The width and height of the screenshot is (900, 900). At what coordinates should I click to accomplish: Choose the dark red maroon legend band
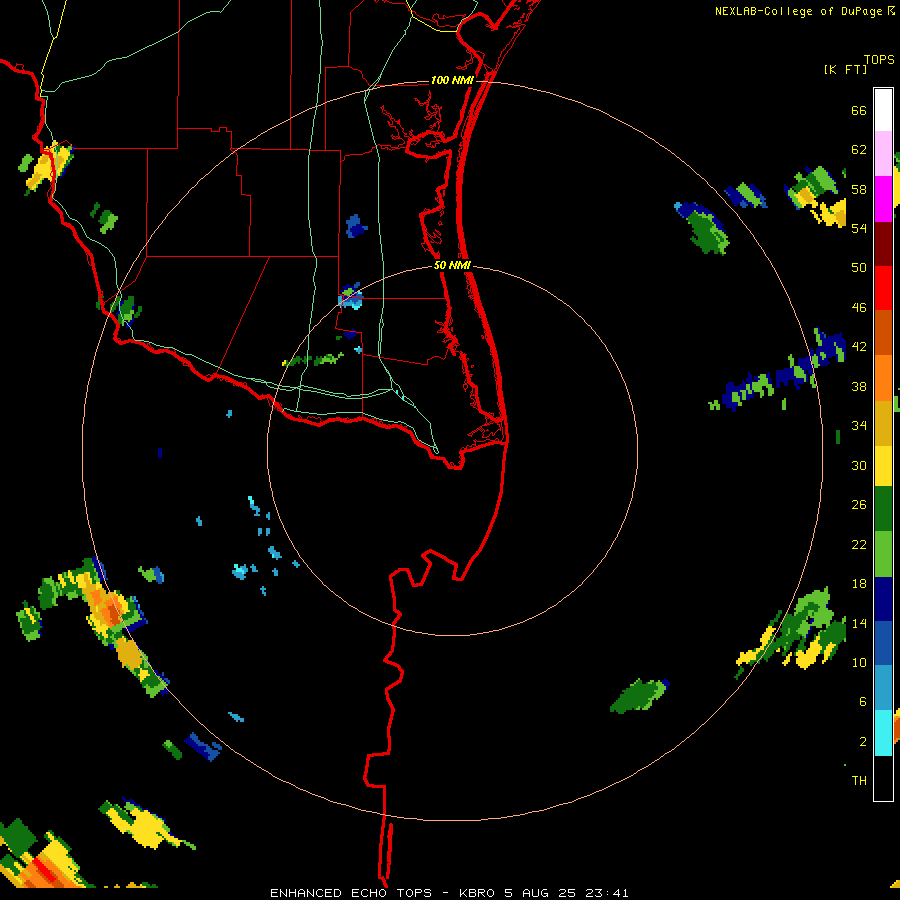[883, 244]
